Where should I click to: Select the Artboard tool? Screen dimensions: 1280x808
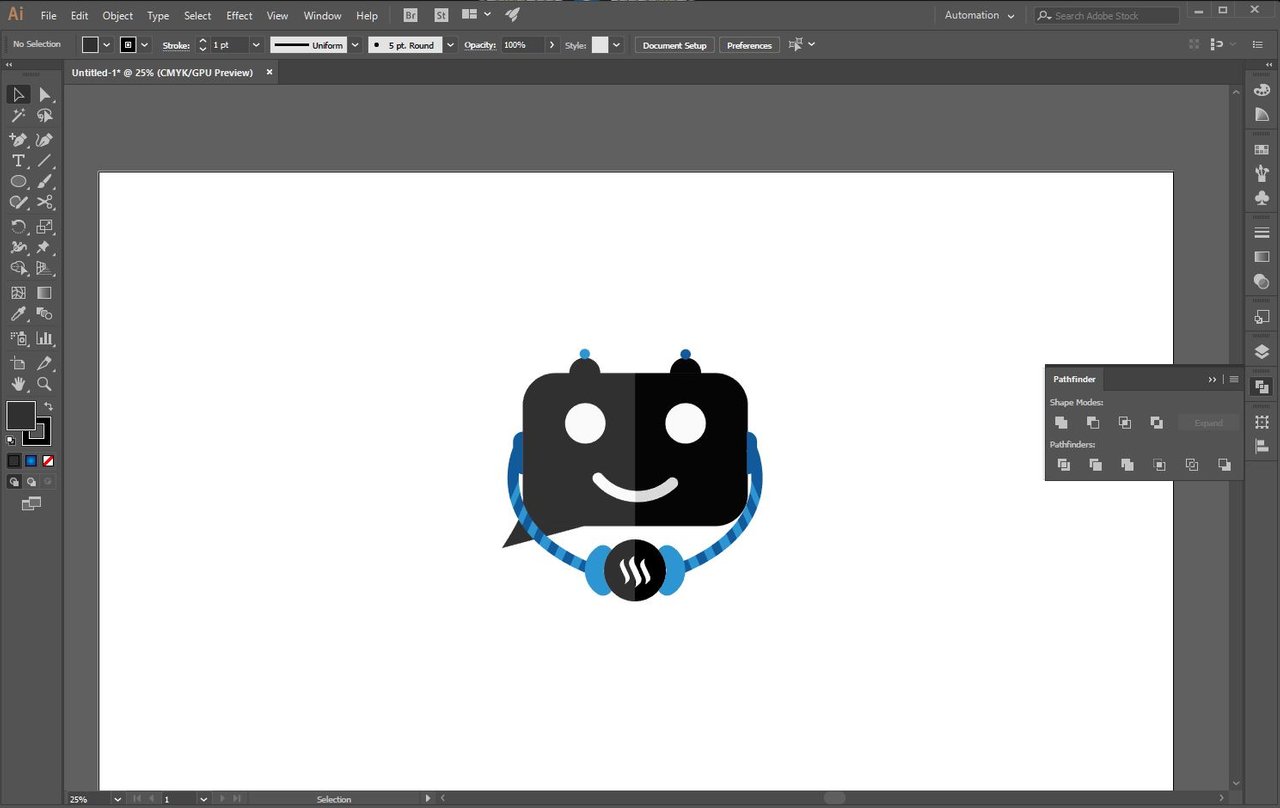[x=18, y=363]
